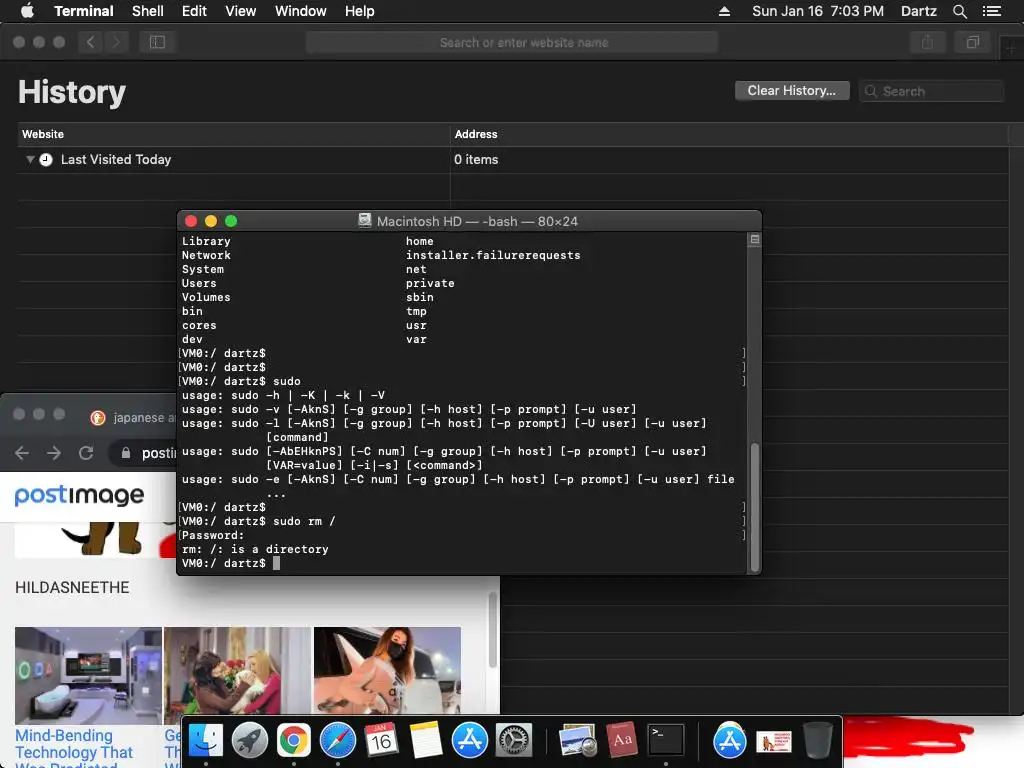The width and height of the screenshot is (1024, 768).
Task: Open the View menu
Action: 240,11
